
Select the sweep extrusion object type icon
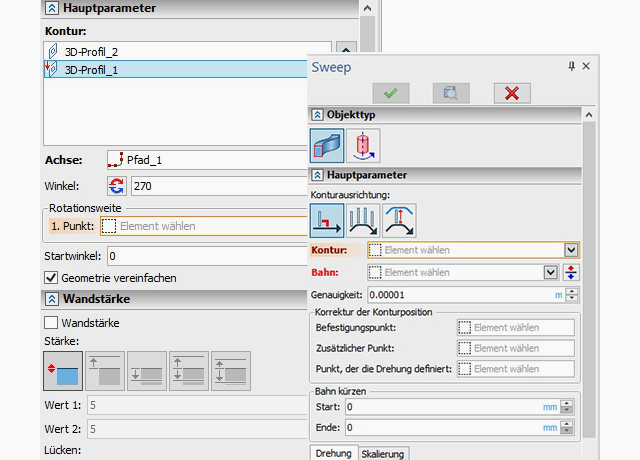(327, 146)
